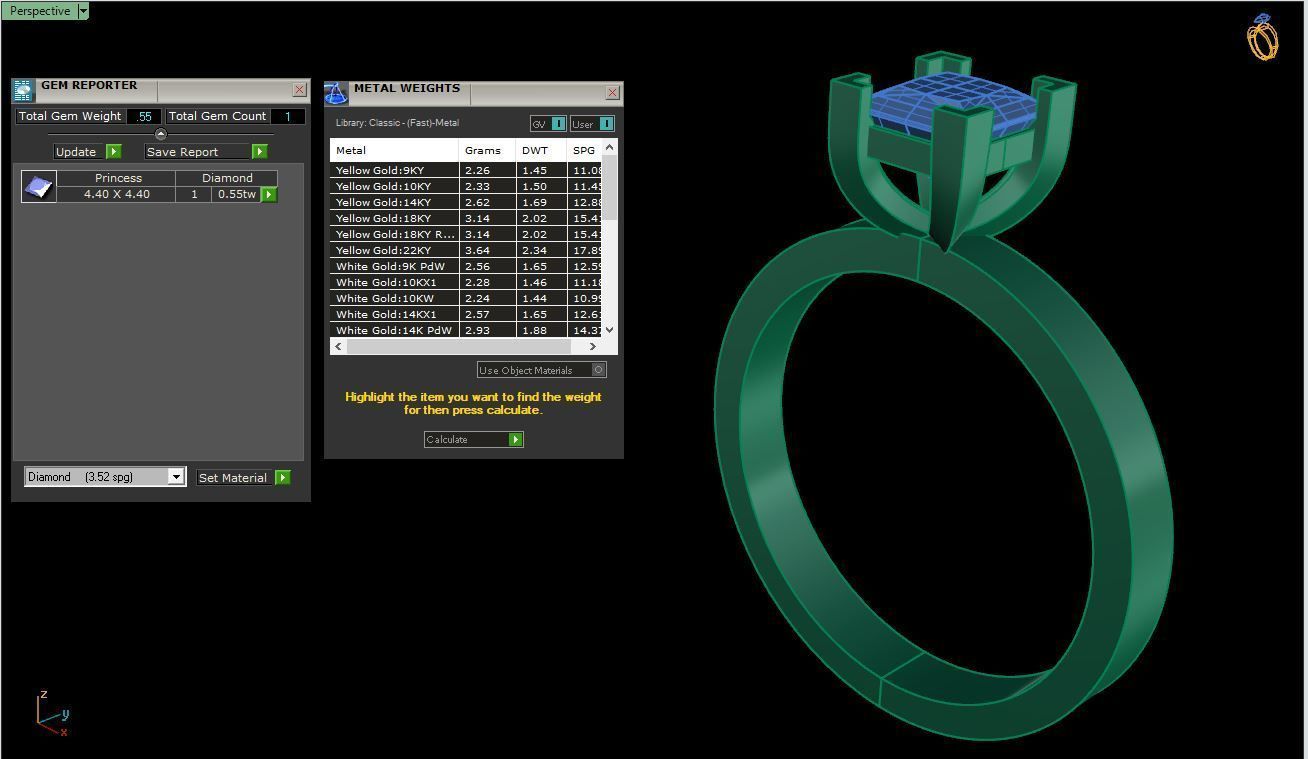Select the Yellow Gold:22KY row
The height and width of the screenshot is (759, 1308).
pyautogui.click(x=466, y=250)
